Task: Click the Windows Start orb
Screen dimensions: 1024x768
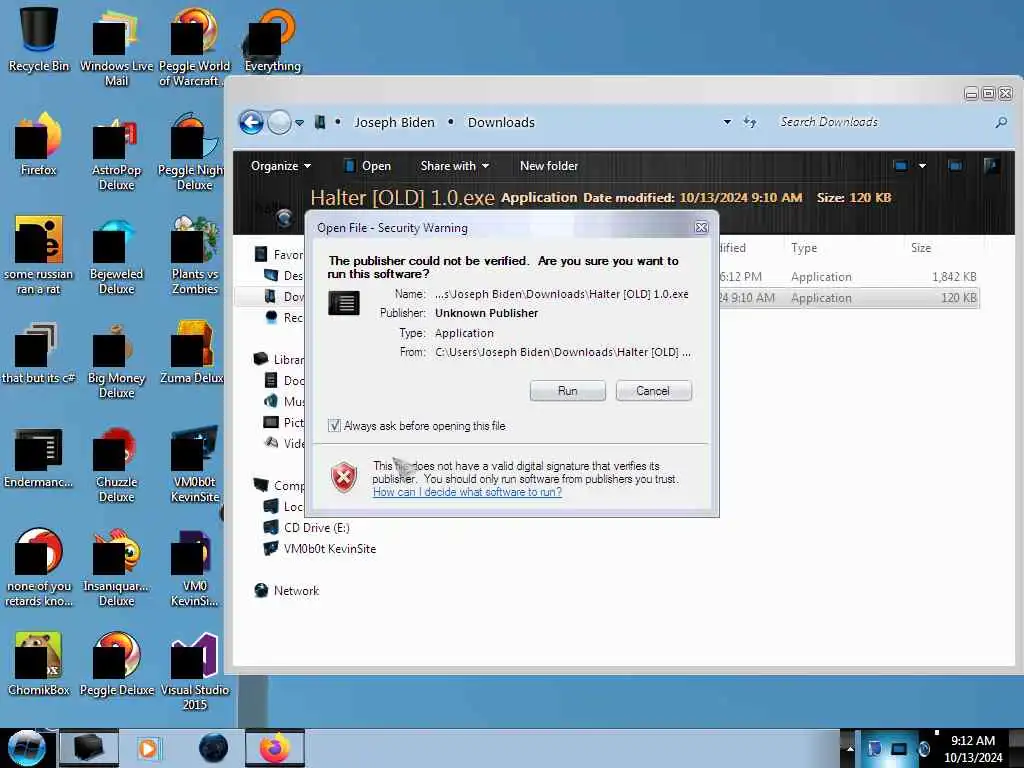Action: click(x=27, y=748)
